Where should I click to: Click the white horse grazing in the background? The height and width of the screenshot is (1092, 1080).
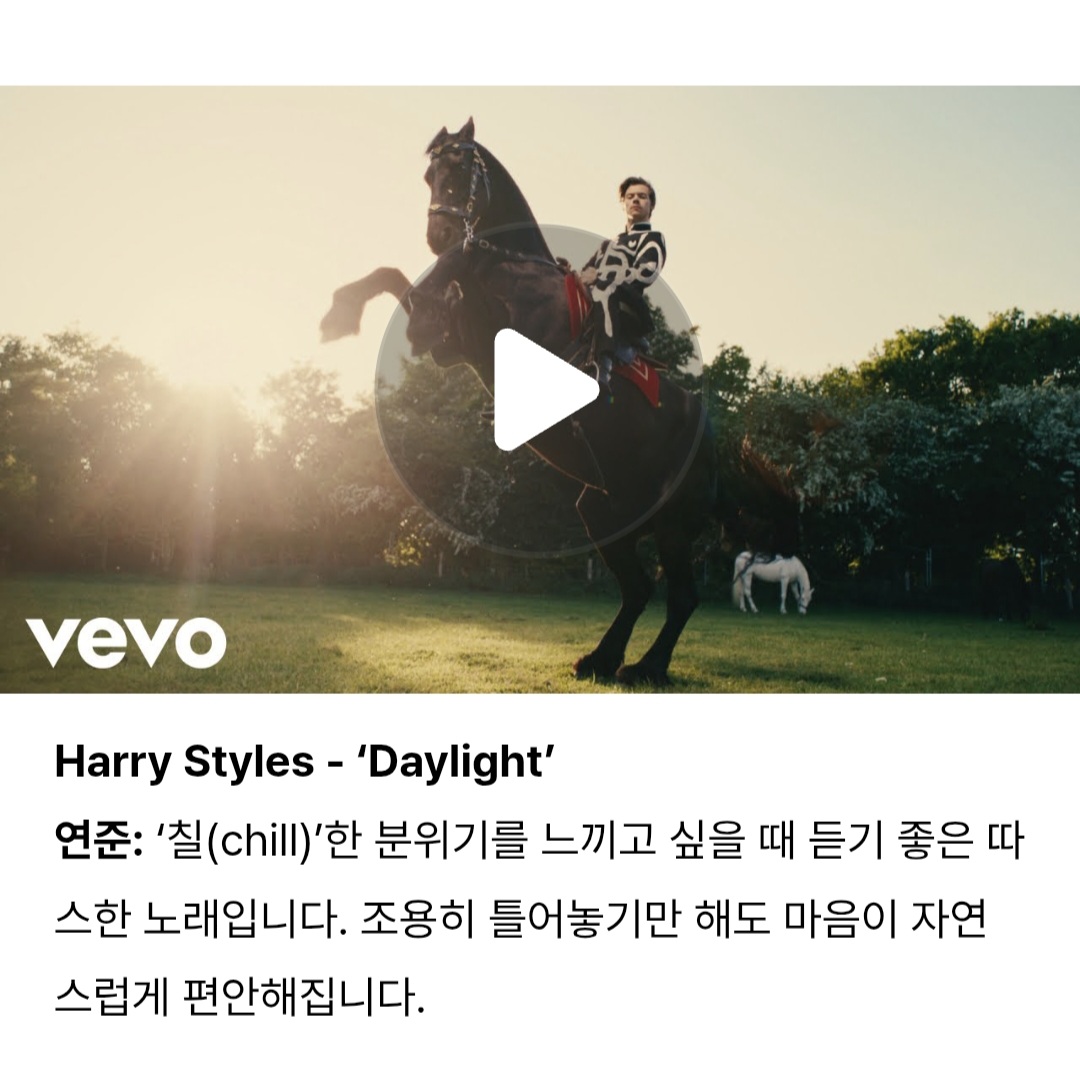click(772, 582)
